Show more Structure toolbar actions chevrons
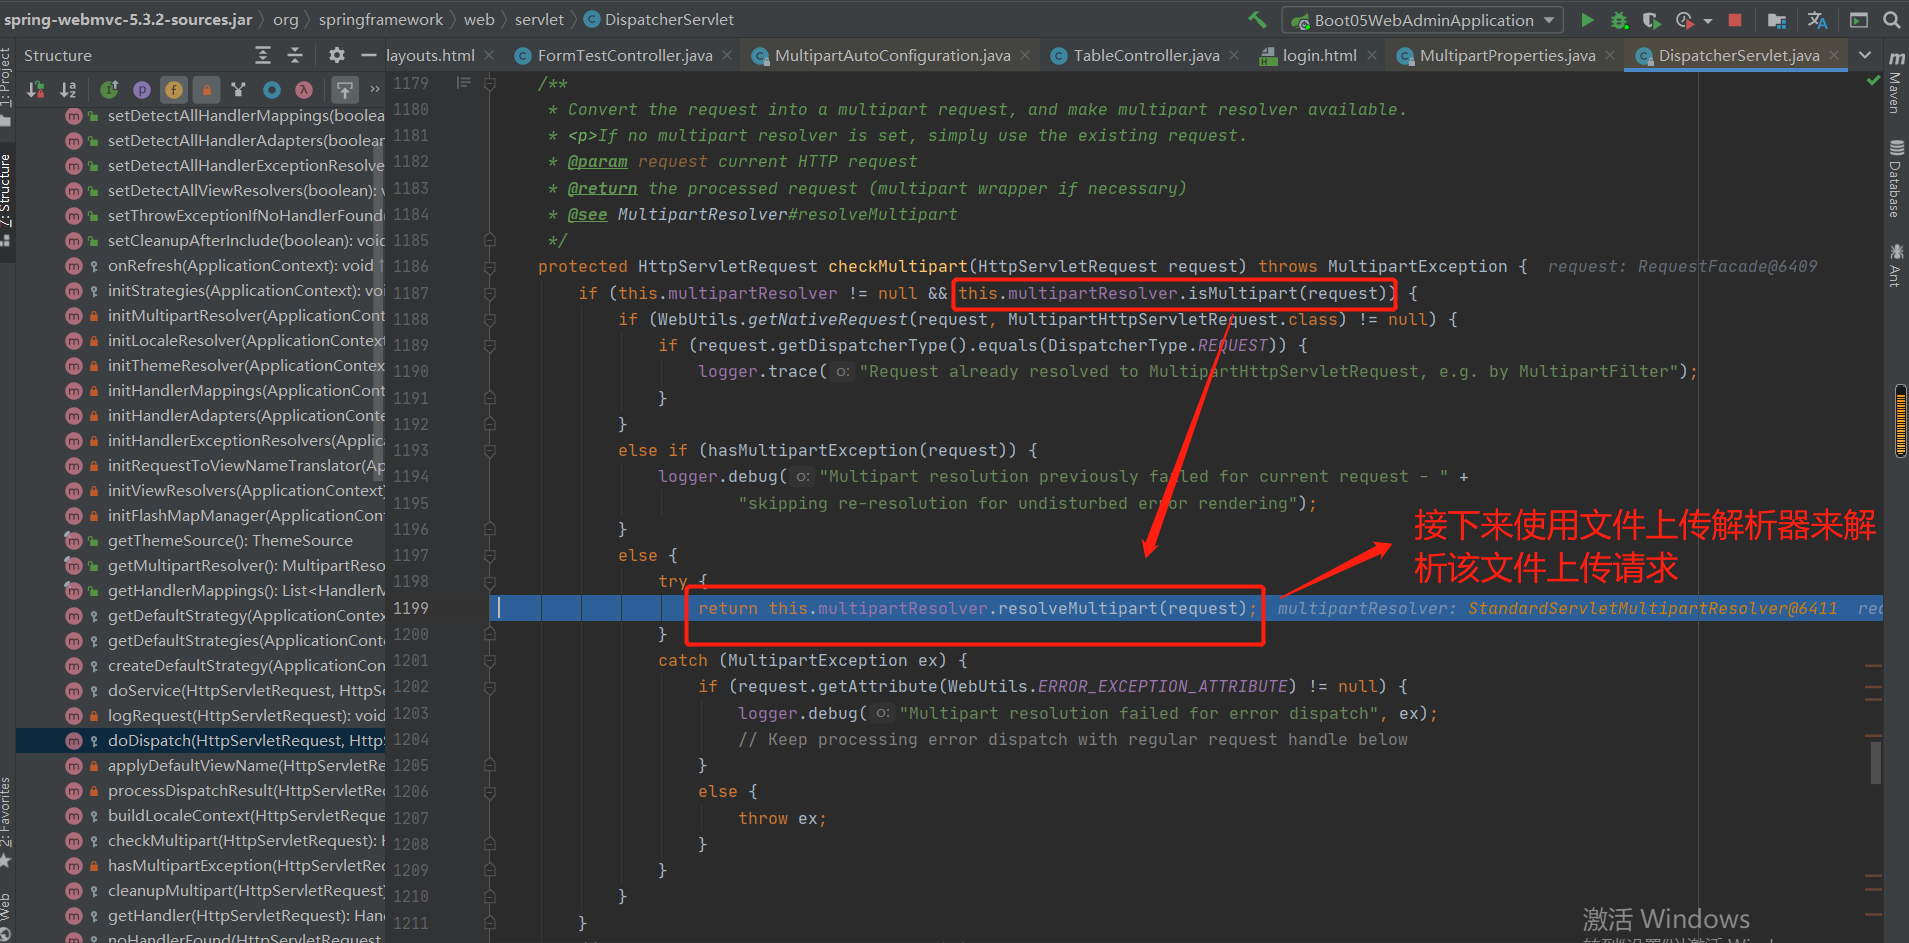Image resolution: width=1909 pixels, height=943 pixels. (x=375, y=90)
